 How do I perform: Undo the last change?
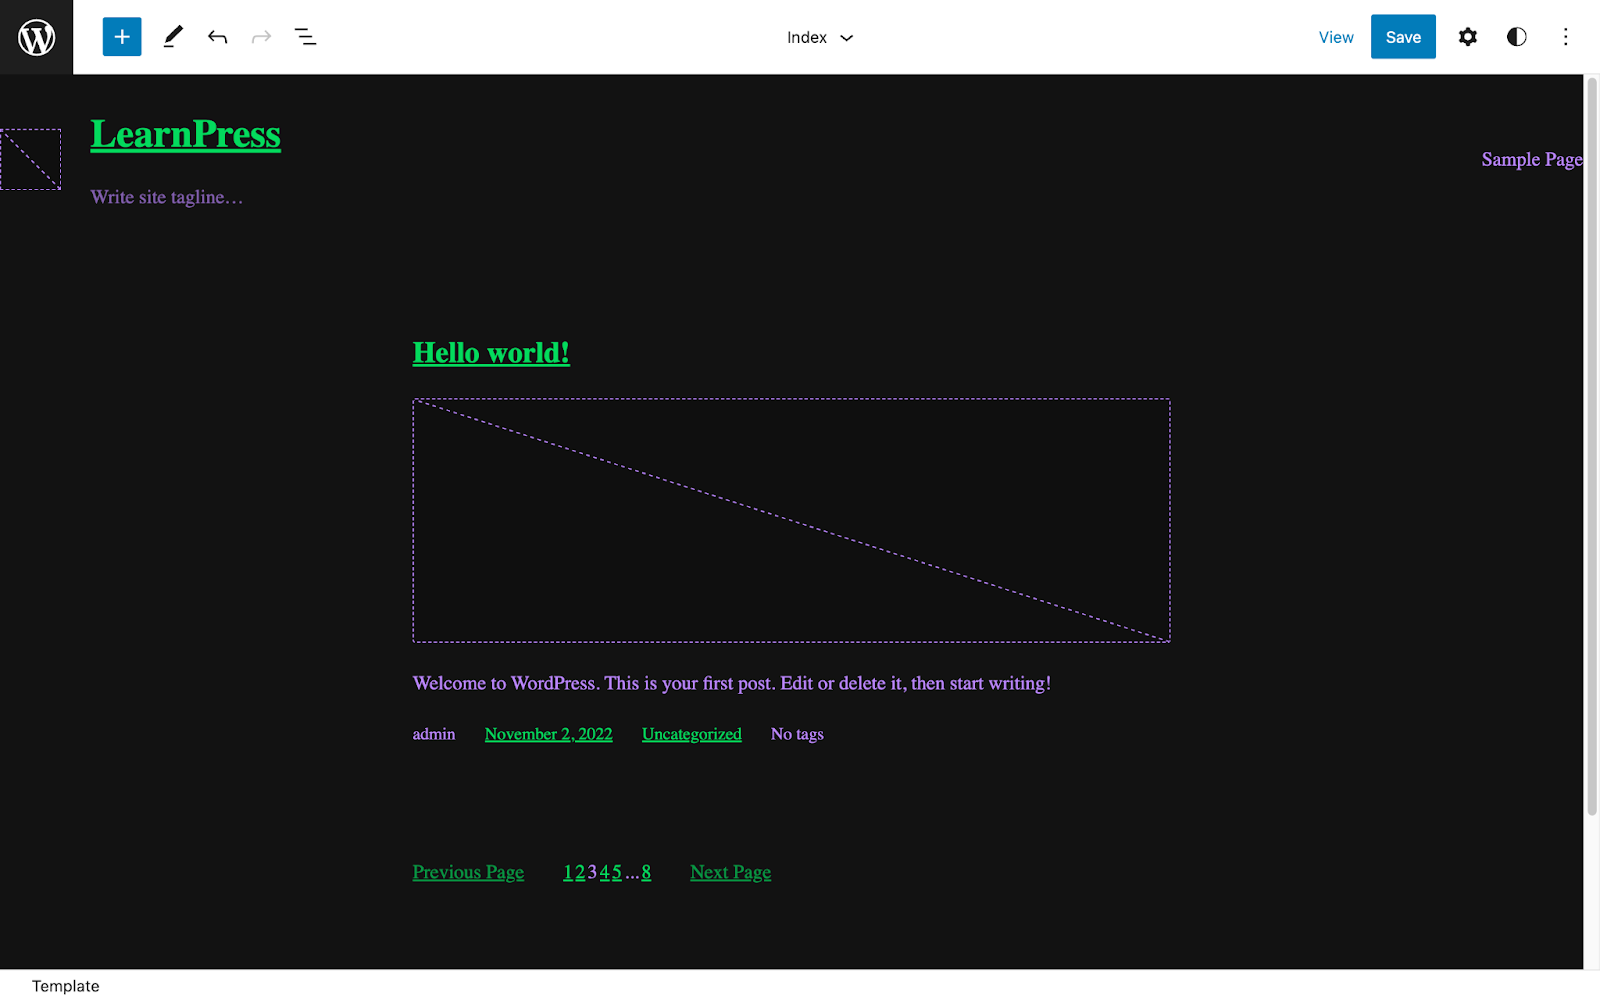coord(217,37)
